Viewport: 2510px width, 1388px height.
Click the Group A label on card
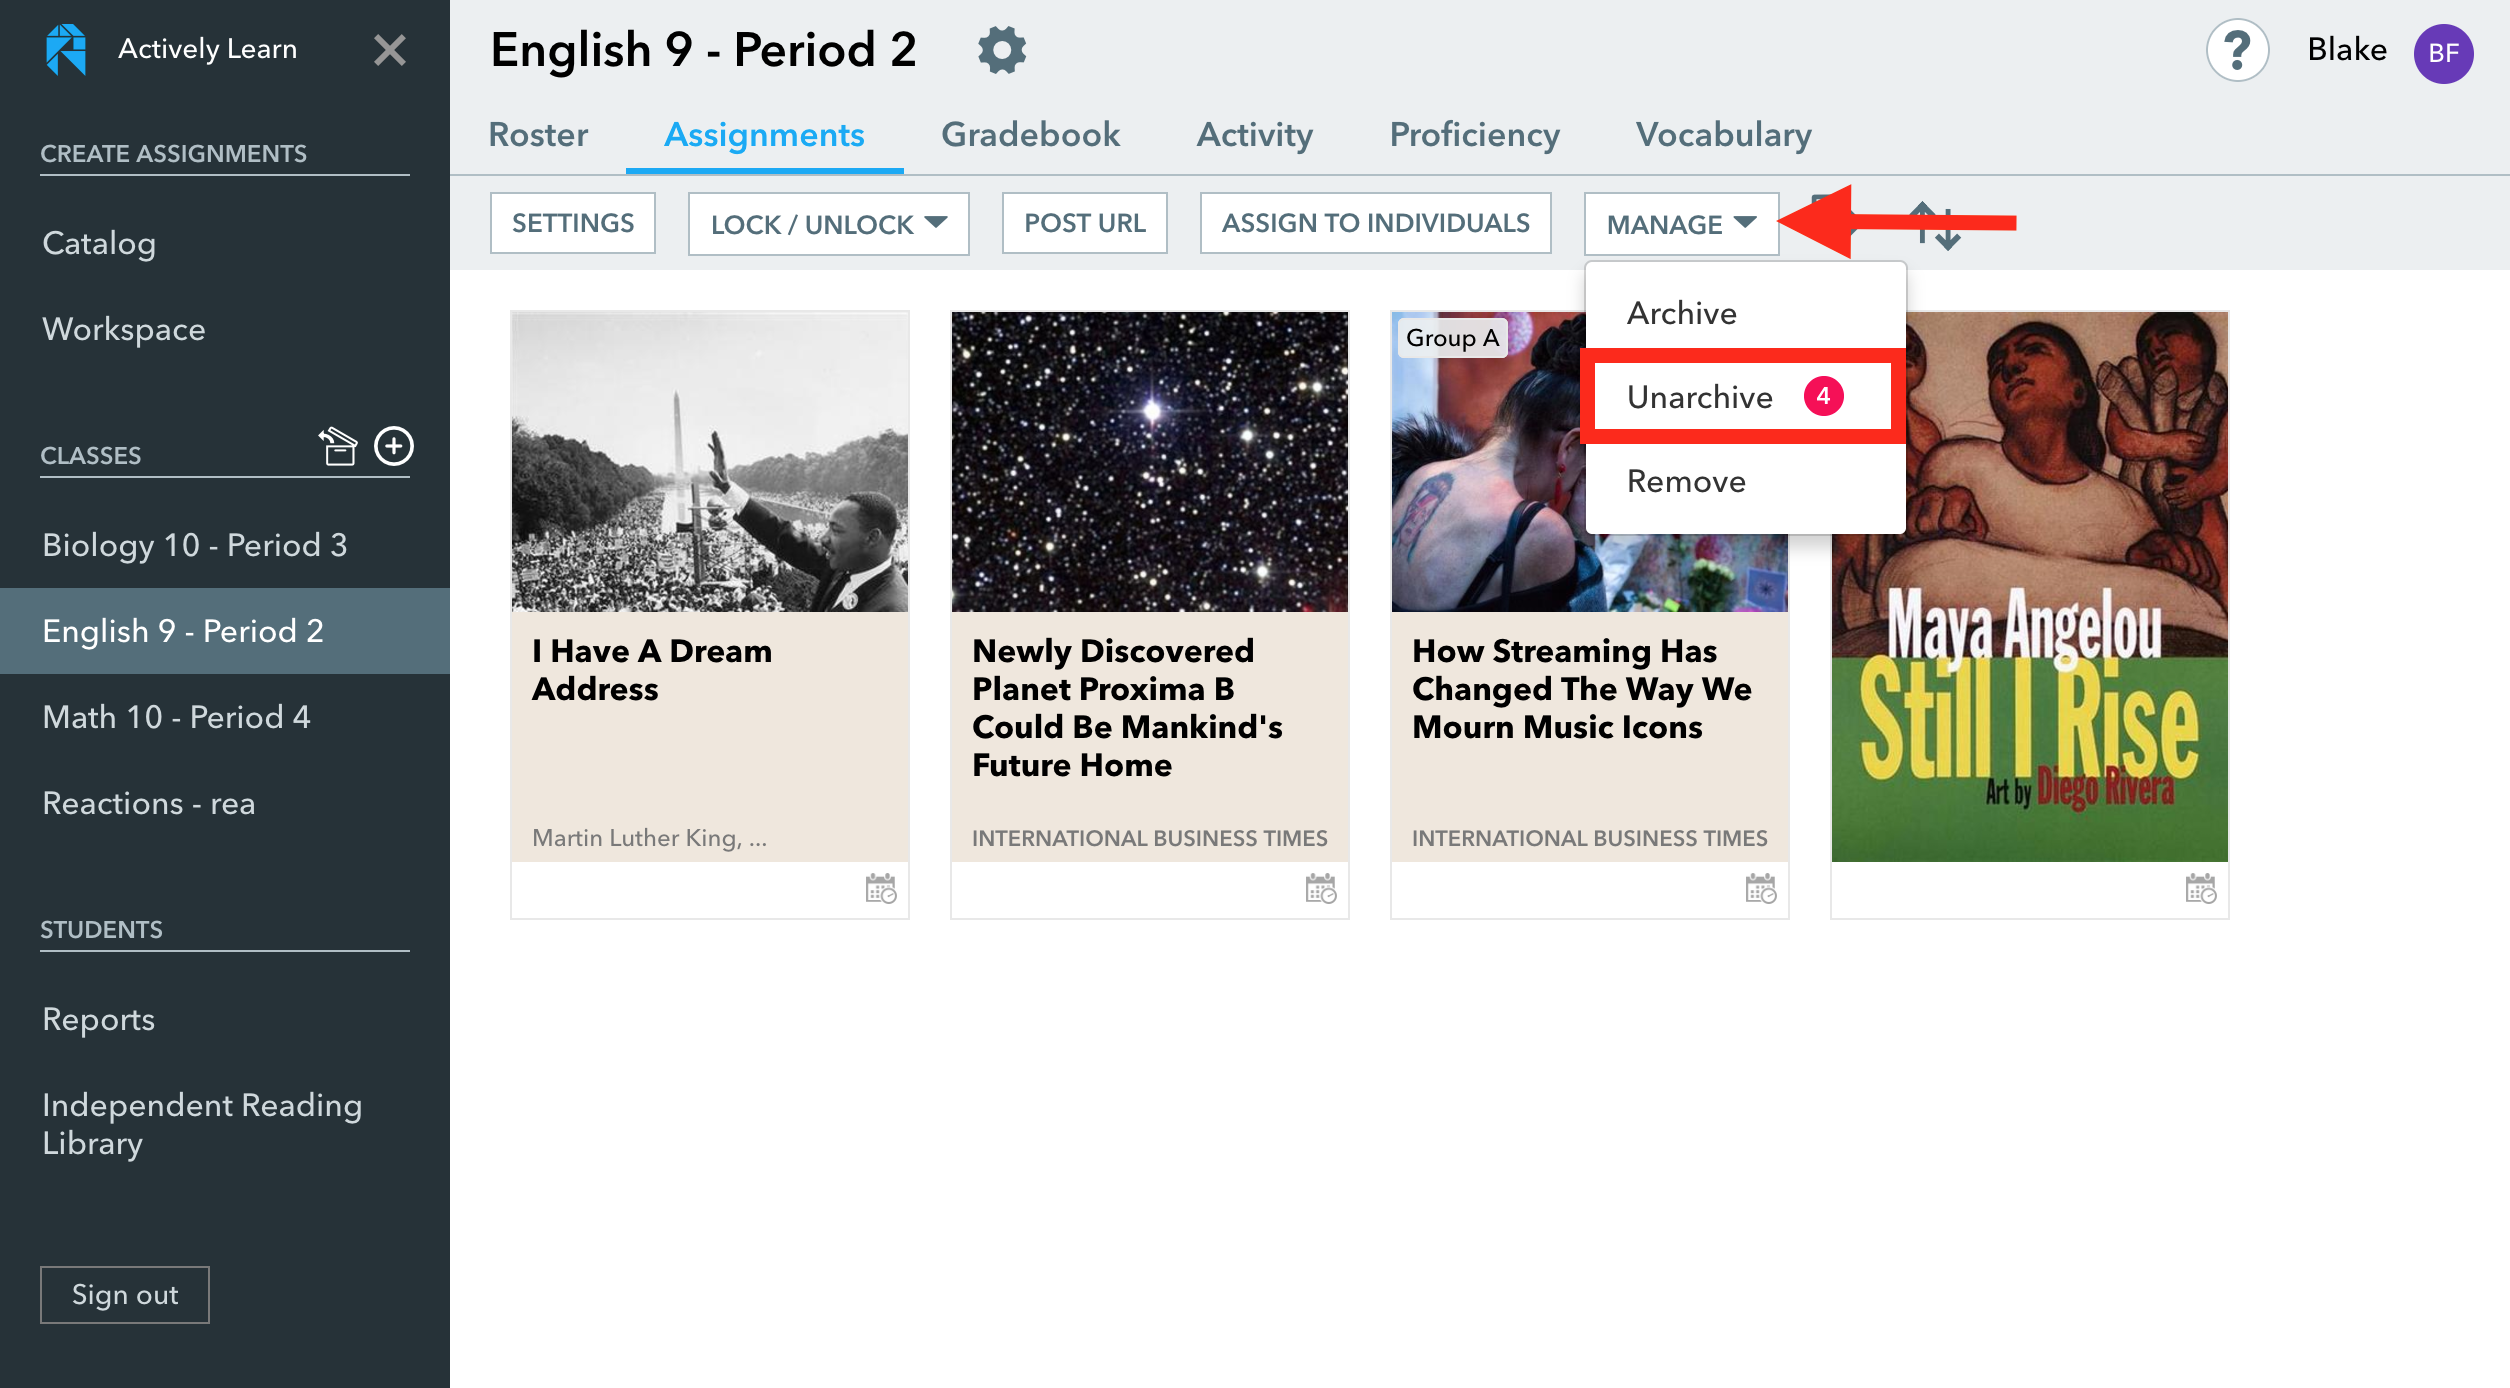click(x=1452, y=338)
